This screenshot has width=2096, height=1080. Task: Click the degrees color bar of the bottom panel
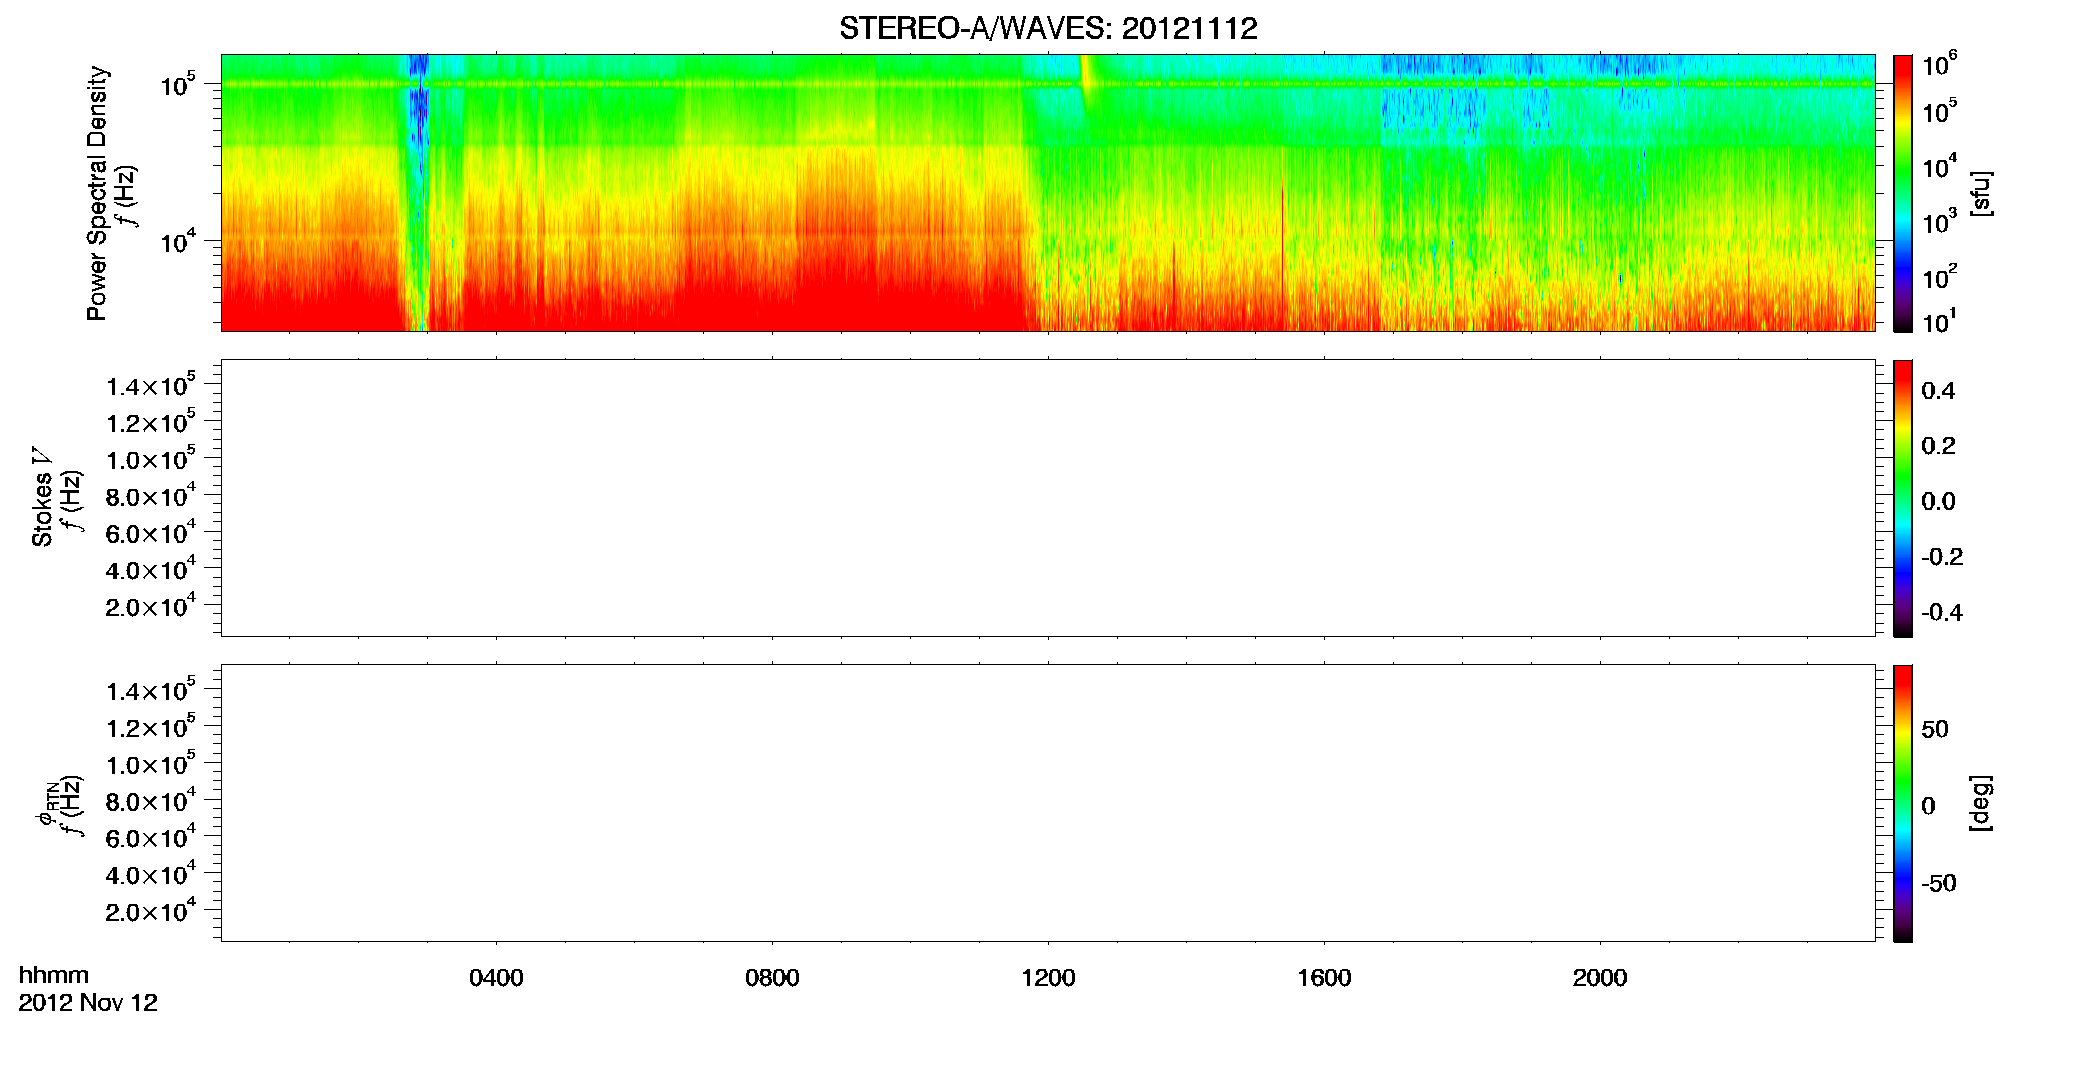tap(1903, 803)
